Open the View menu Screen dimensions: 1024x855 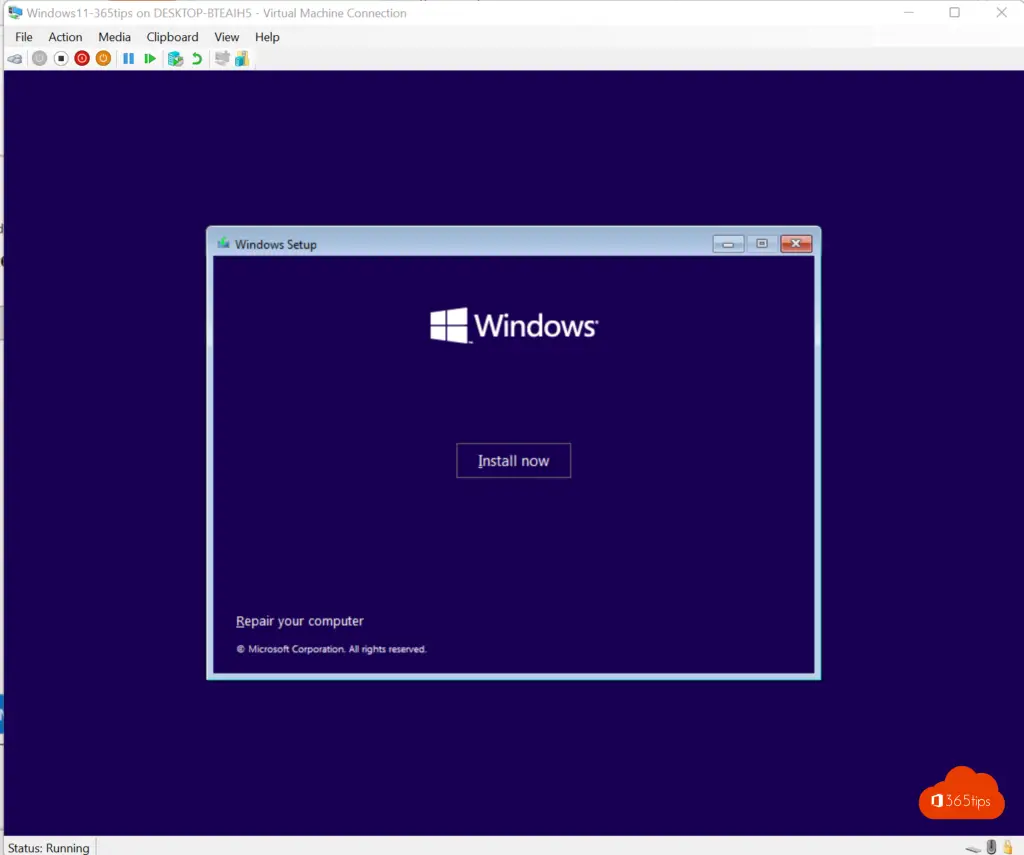click(x=227, y=37)
